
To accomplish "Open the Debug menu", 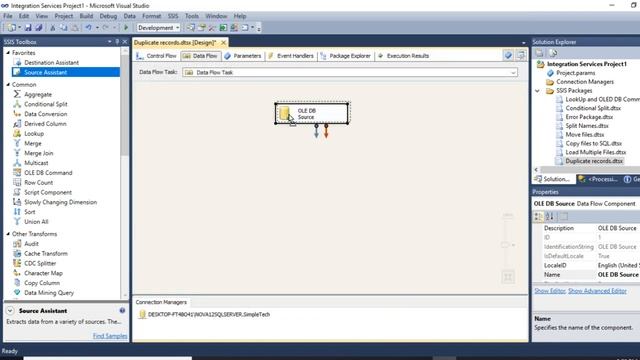I will pyautogui.click(x=108, y=16).
